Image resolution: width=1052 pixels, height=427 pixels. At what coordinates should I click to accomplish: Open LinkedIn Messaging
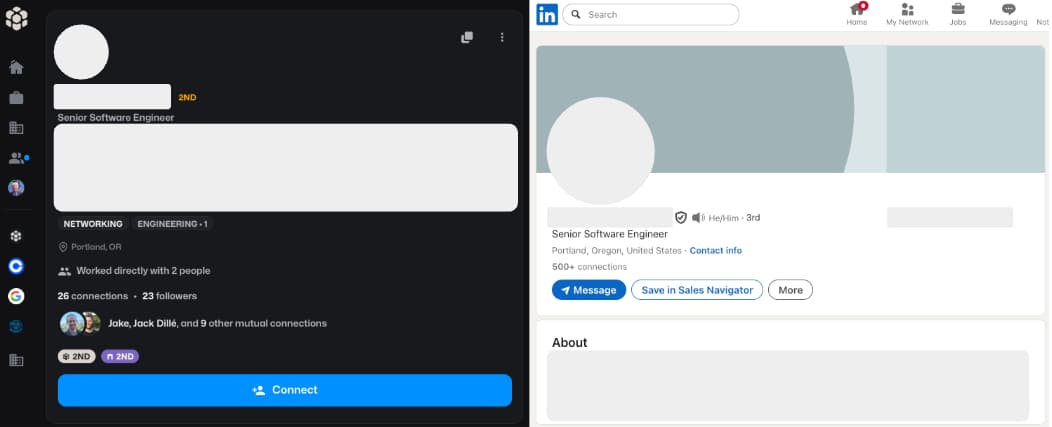[x=1008, y=14]
